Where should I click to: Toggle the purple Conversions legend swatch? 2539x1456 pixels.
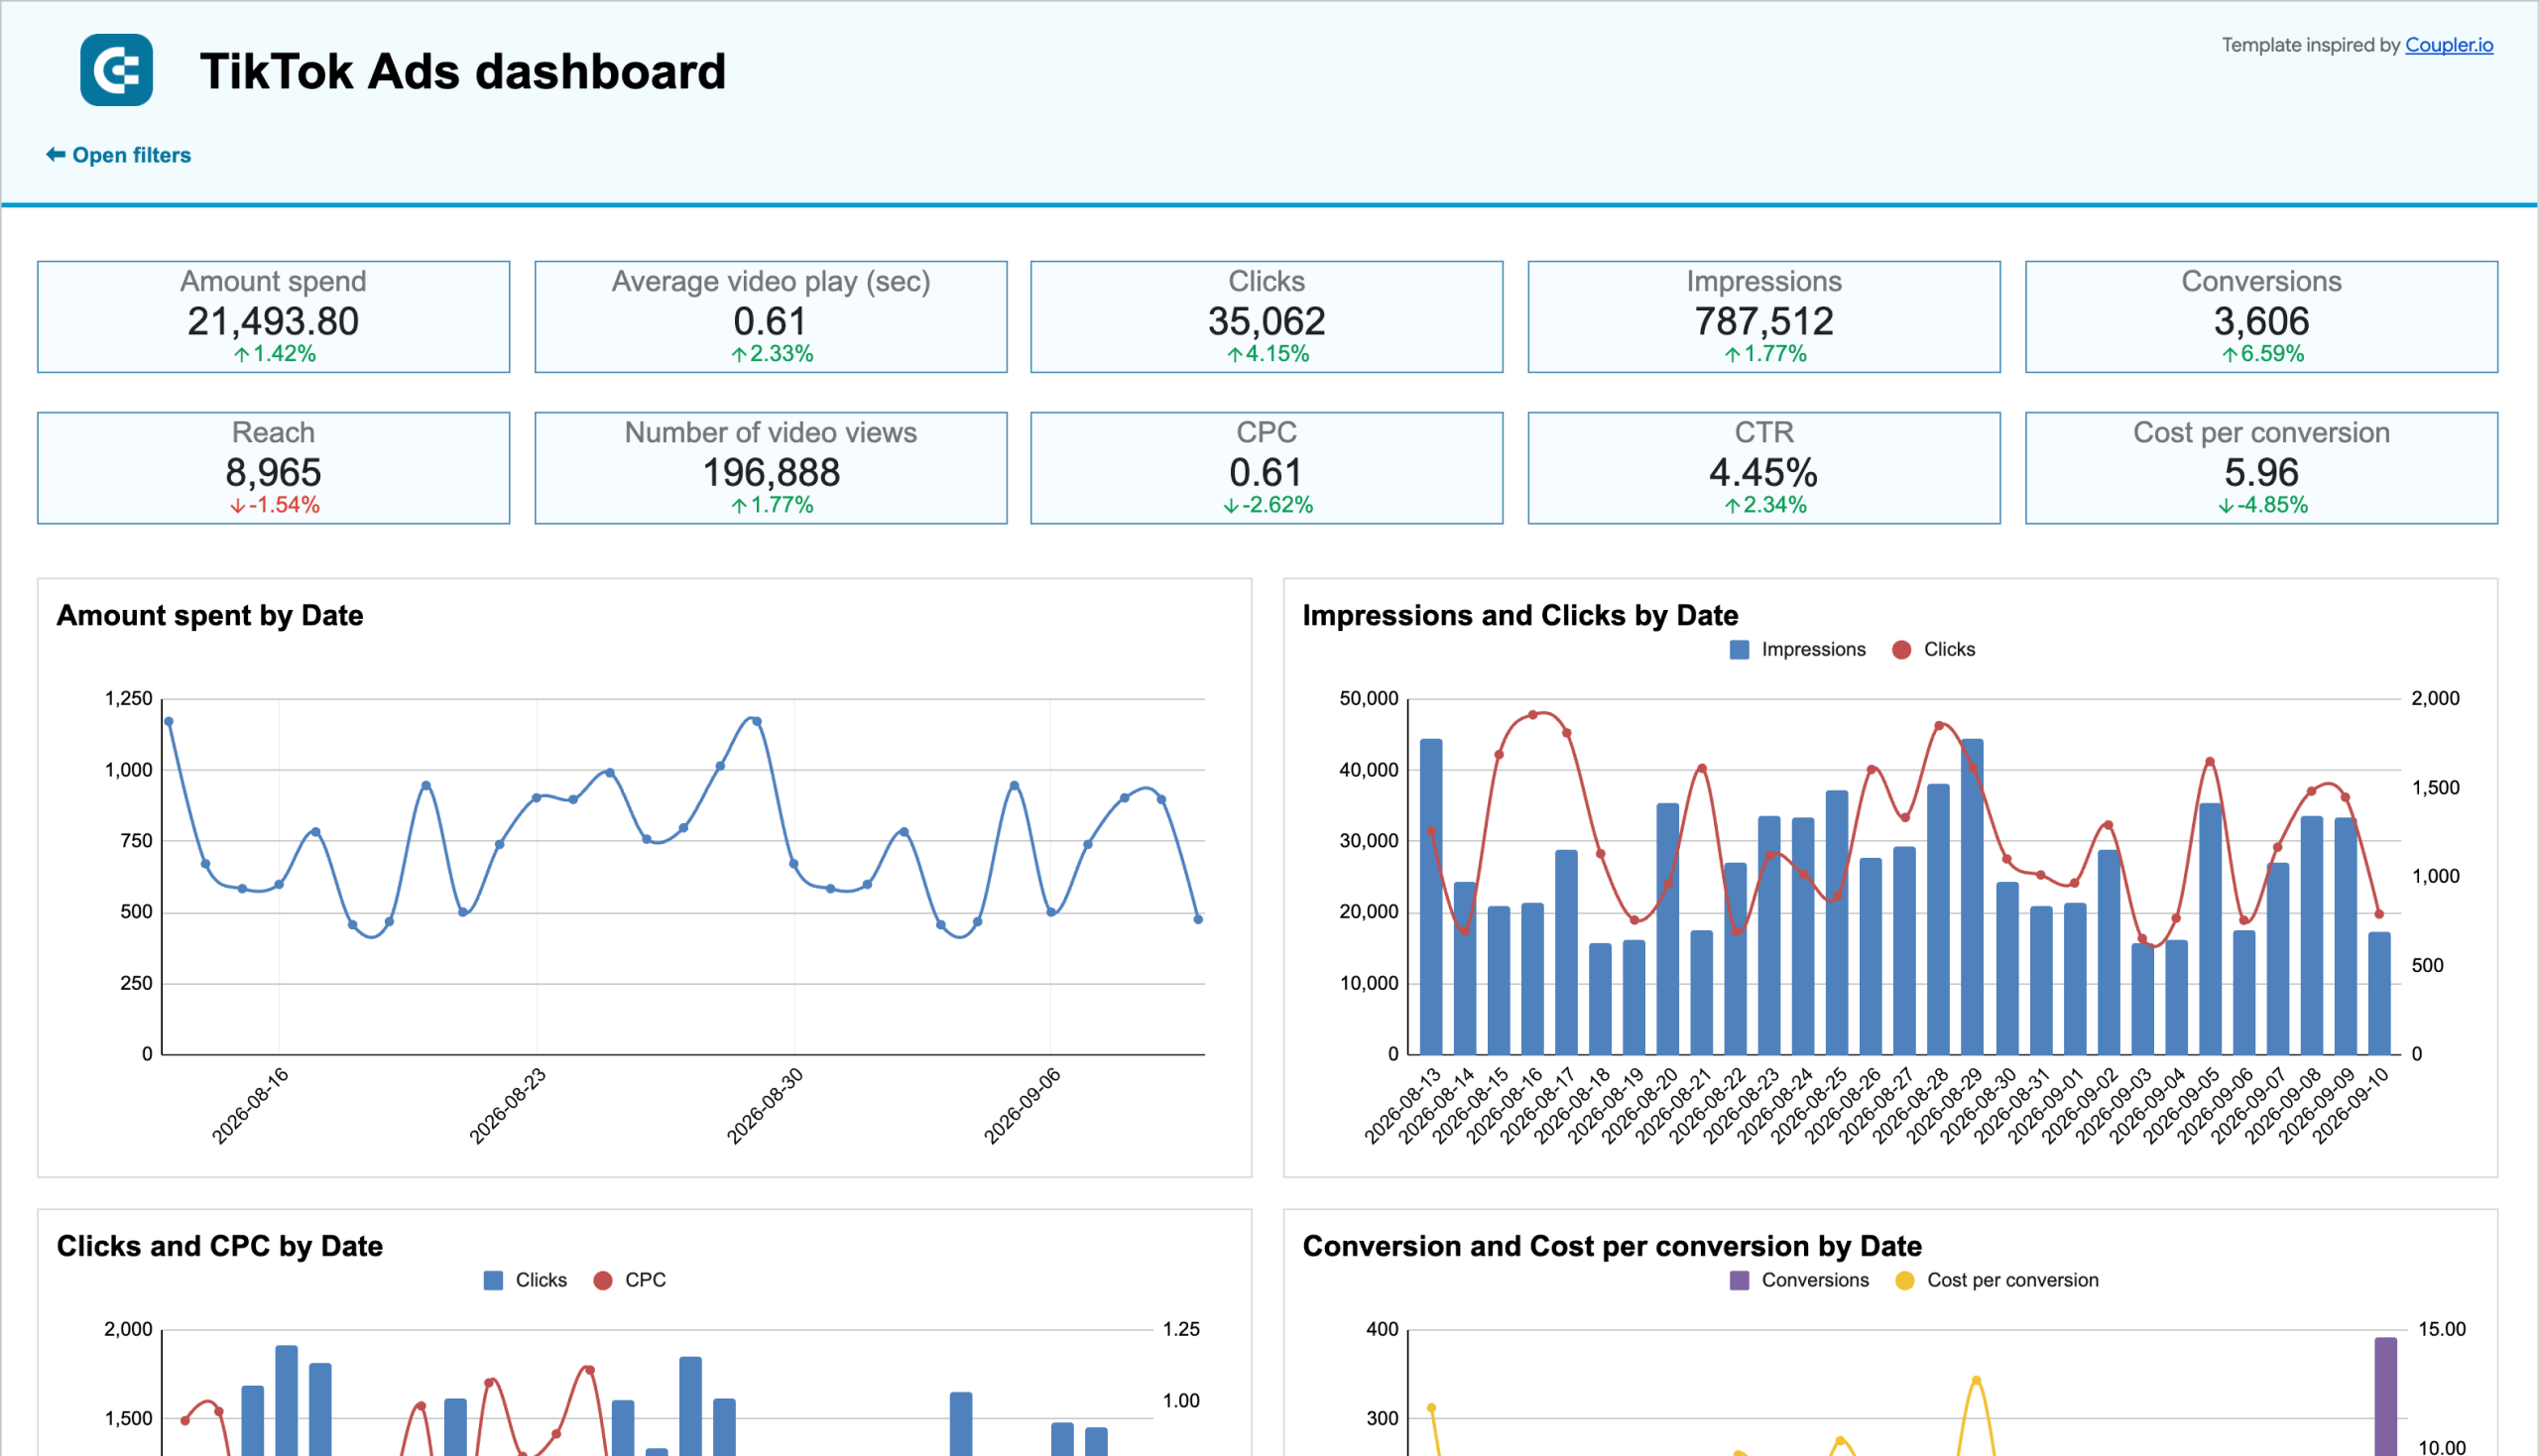coord(1739,1281)
